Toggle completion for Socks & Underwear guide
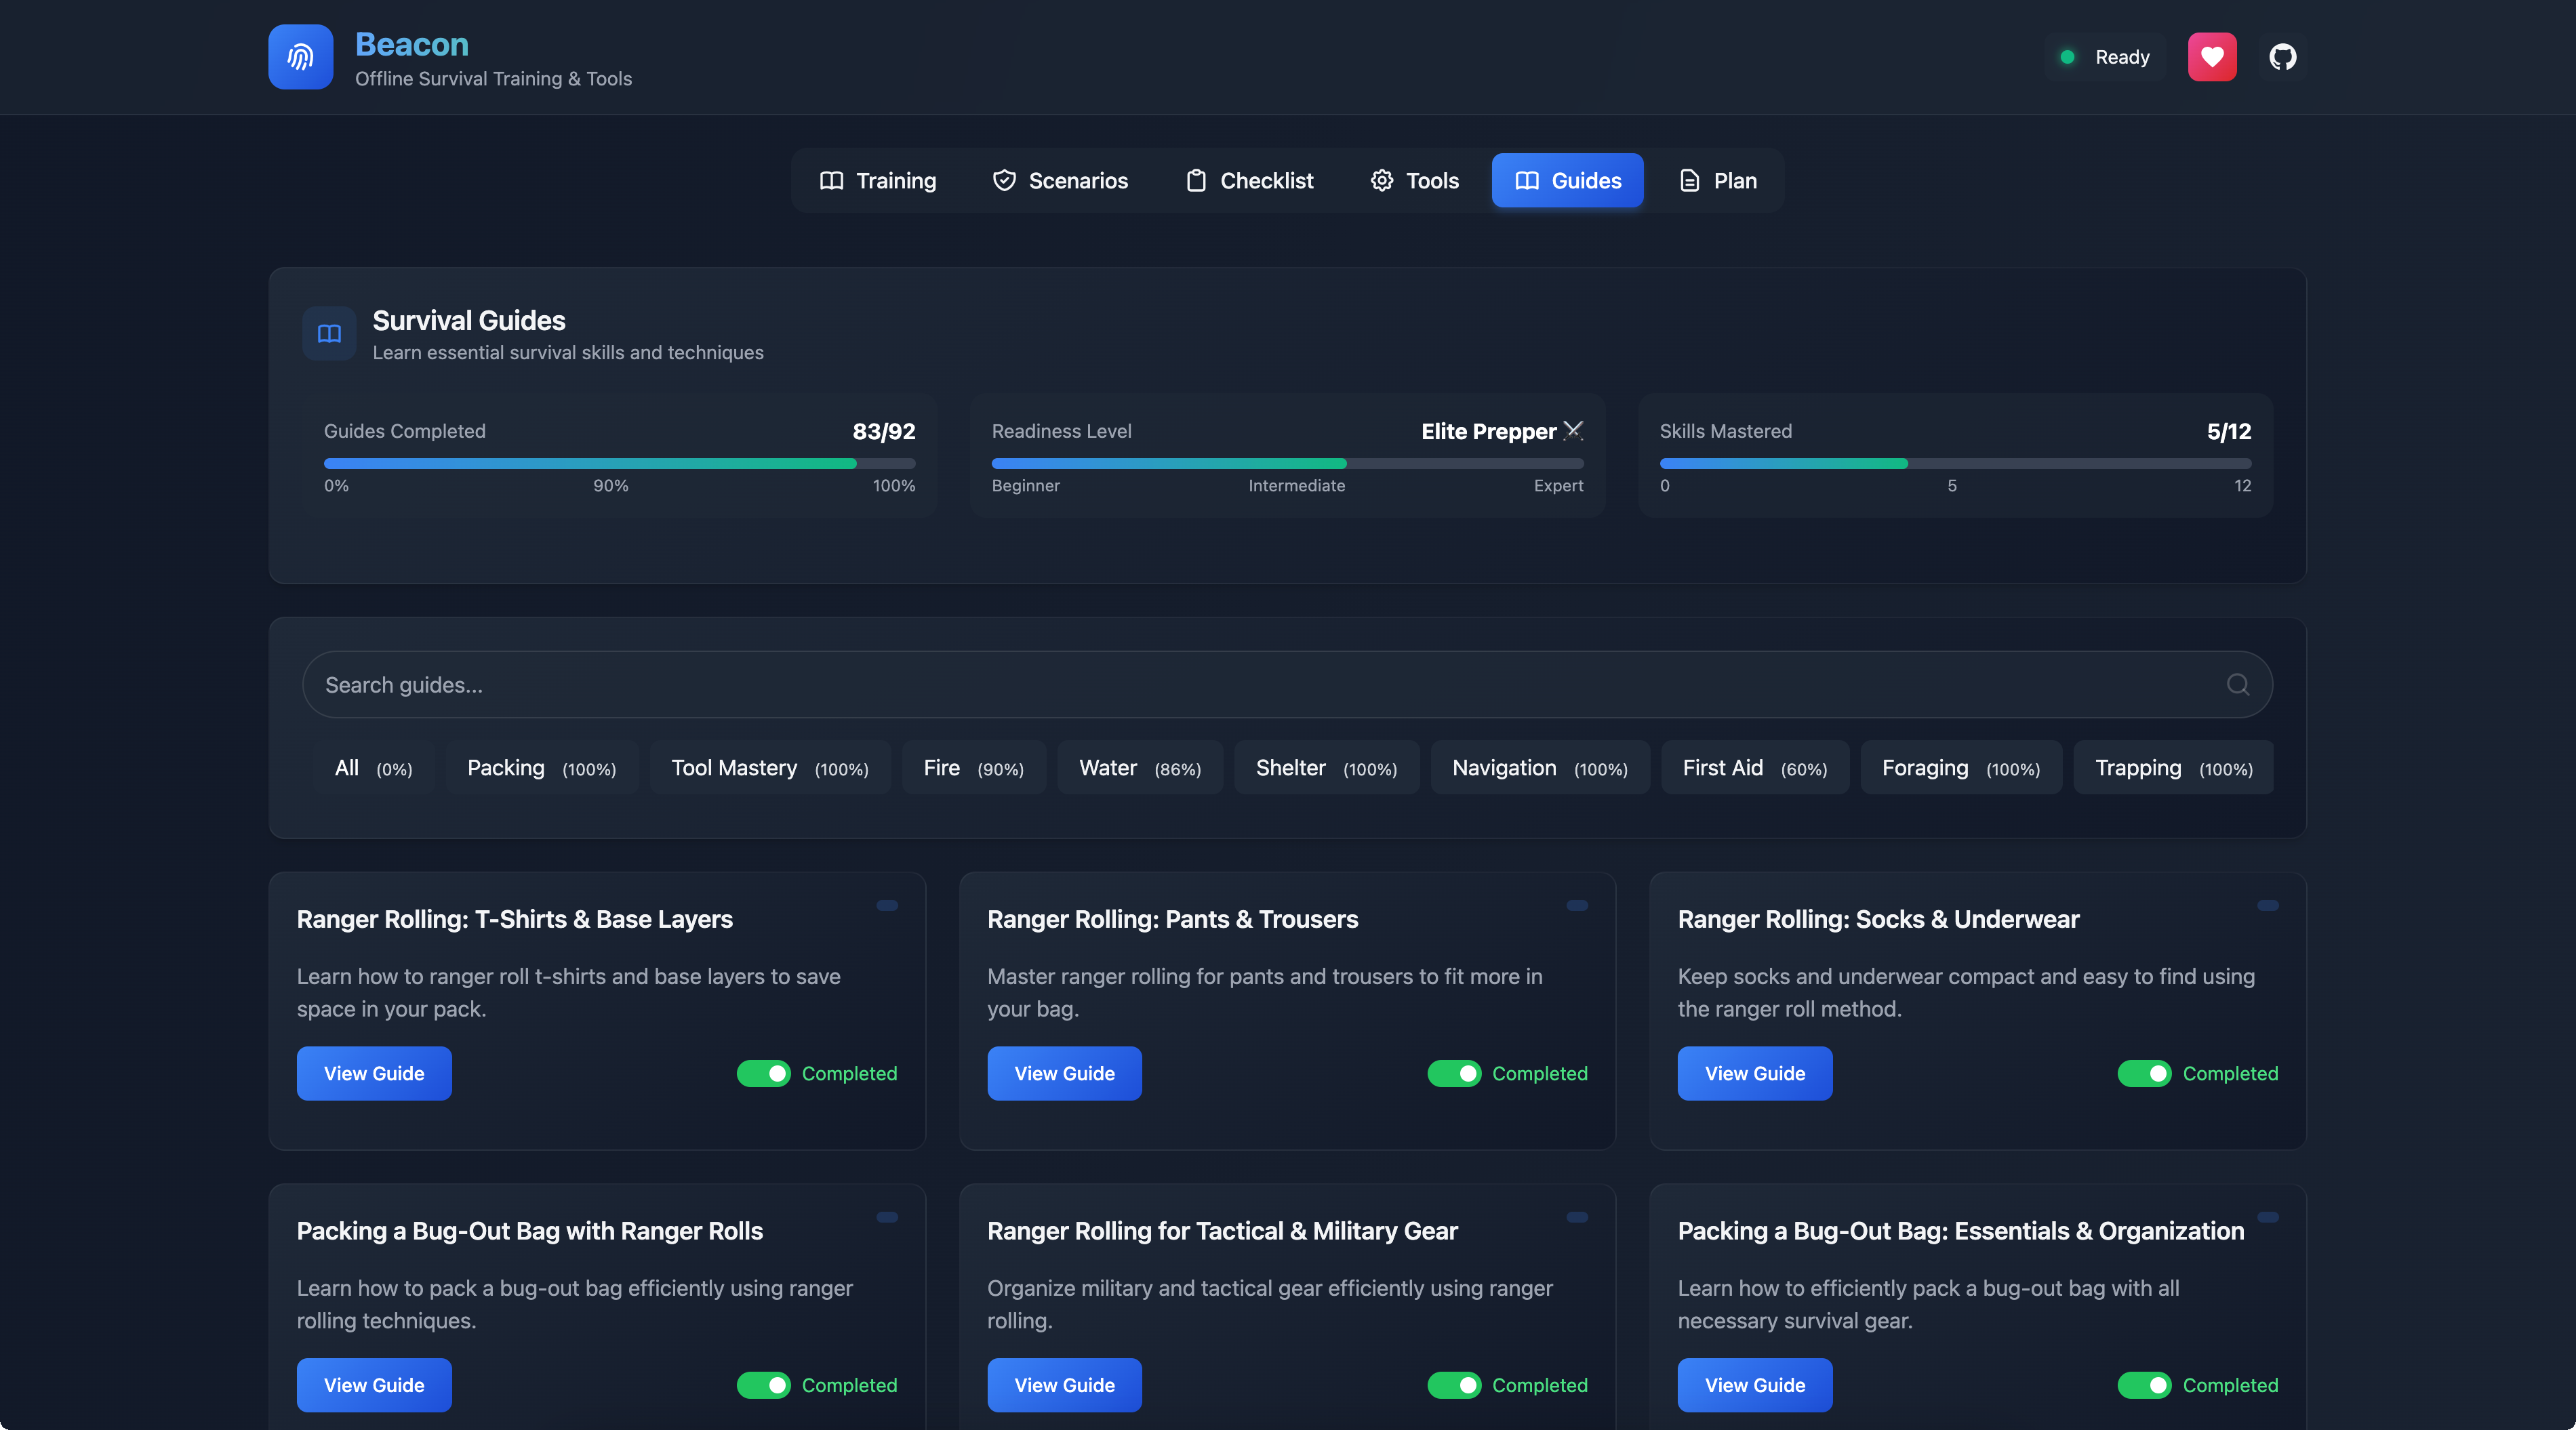Viewport: 2576px width, 1430px height. tap(2144, 1073)
